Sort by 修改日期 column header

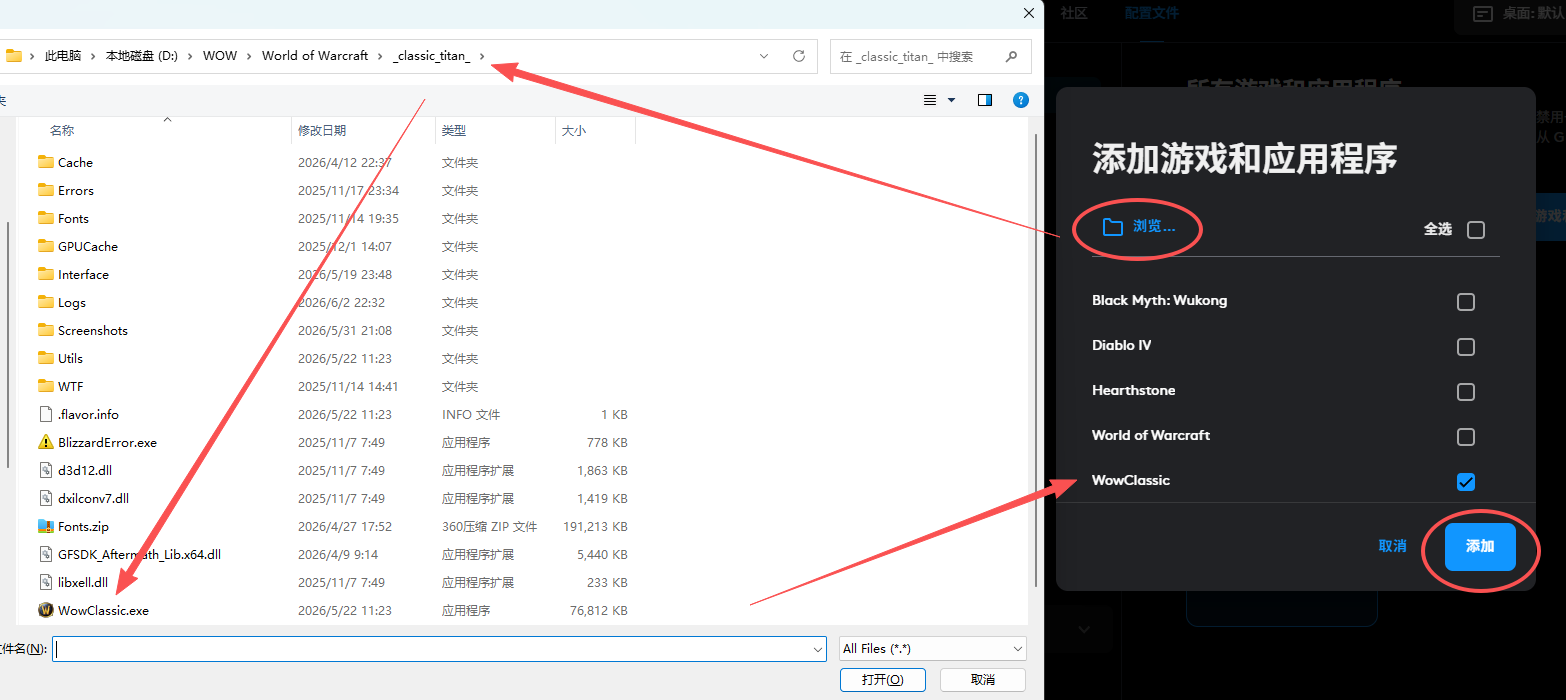tap(322, 130)
